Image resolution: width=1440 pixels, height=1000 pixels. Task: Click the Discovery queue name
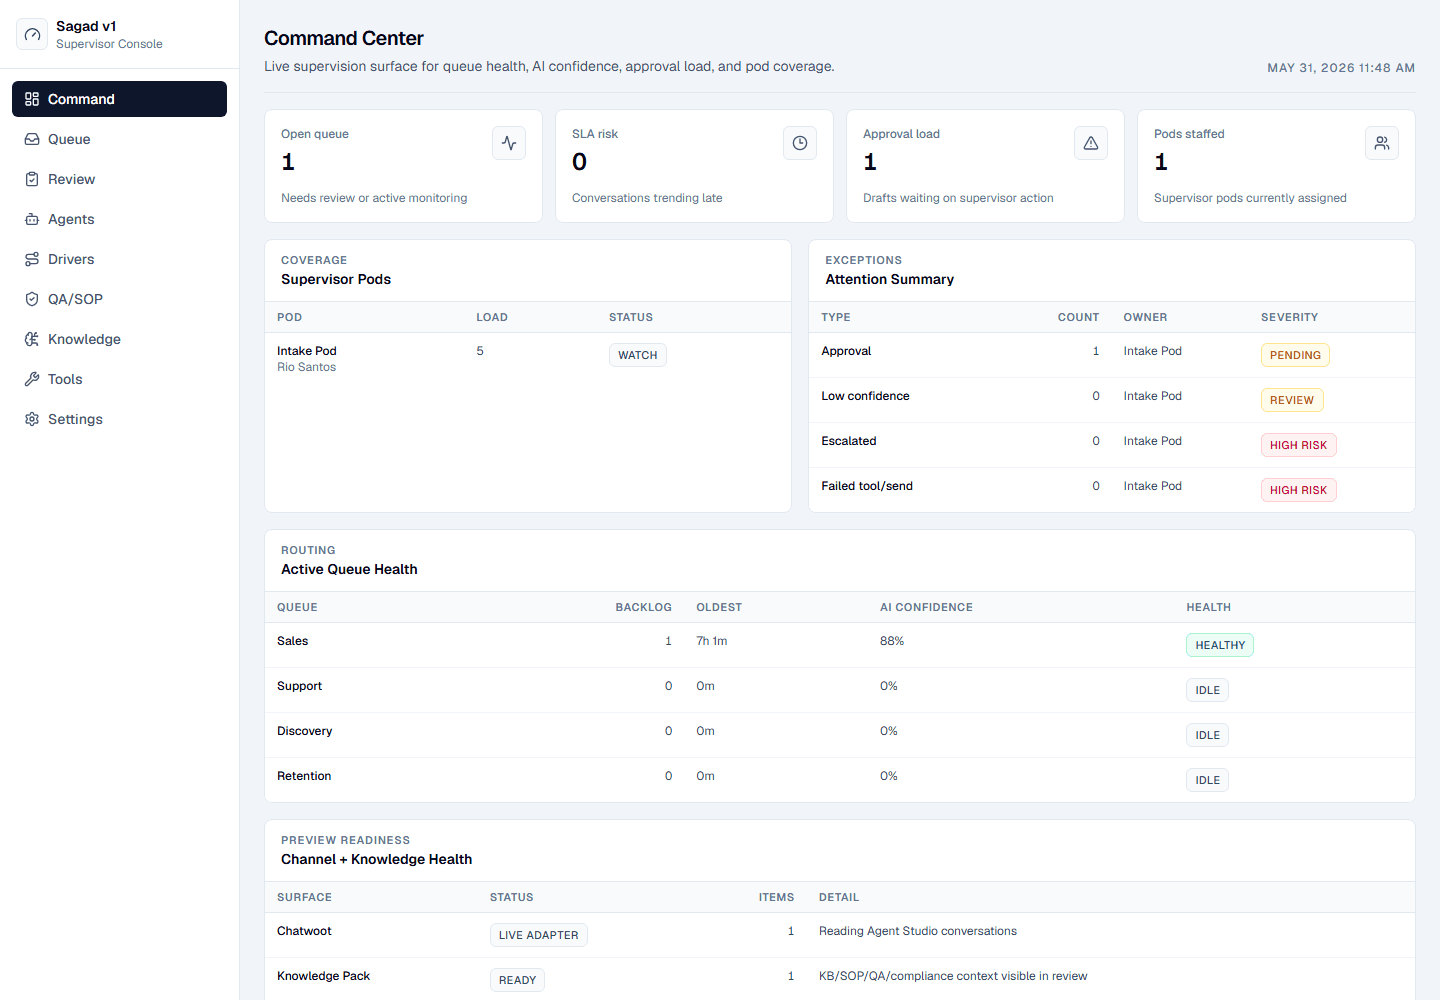(304, 731)
